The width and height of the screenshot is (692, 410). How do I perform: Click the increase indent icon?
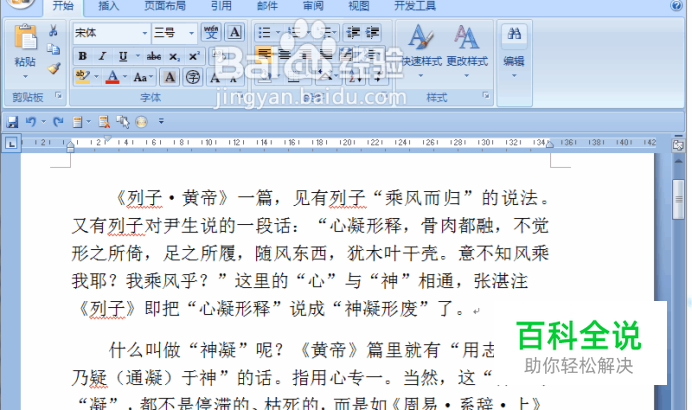coord(372,32)
